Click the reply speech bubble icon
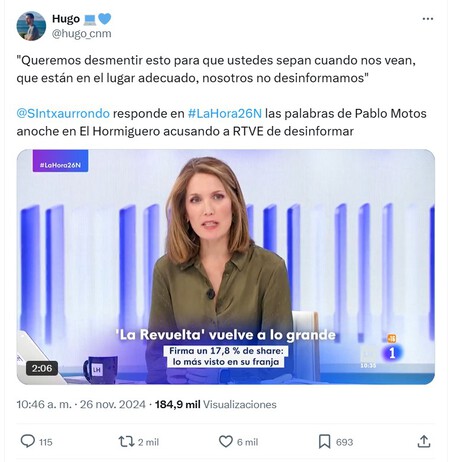The height and width of the screenshot is (462, 450). (28, 441)
